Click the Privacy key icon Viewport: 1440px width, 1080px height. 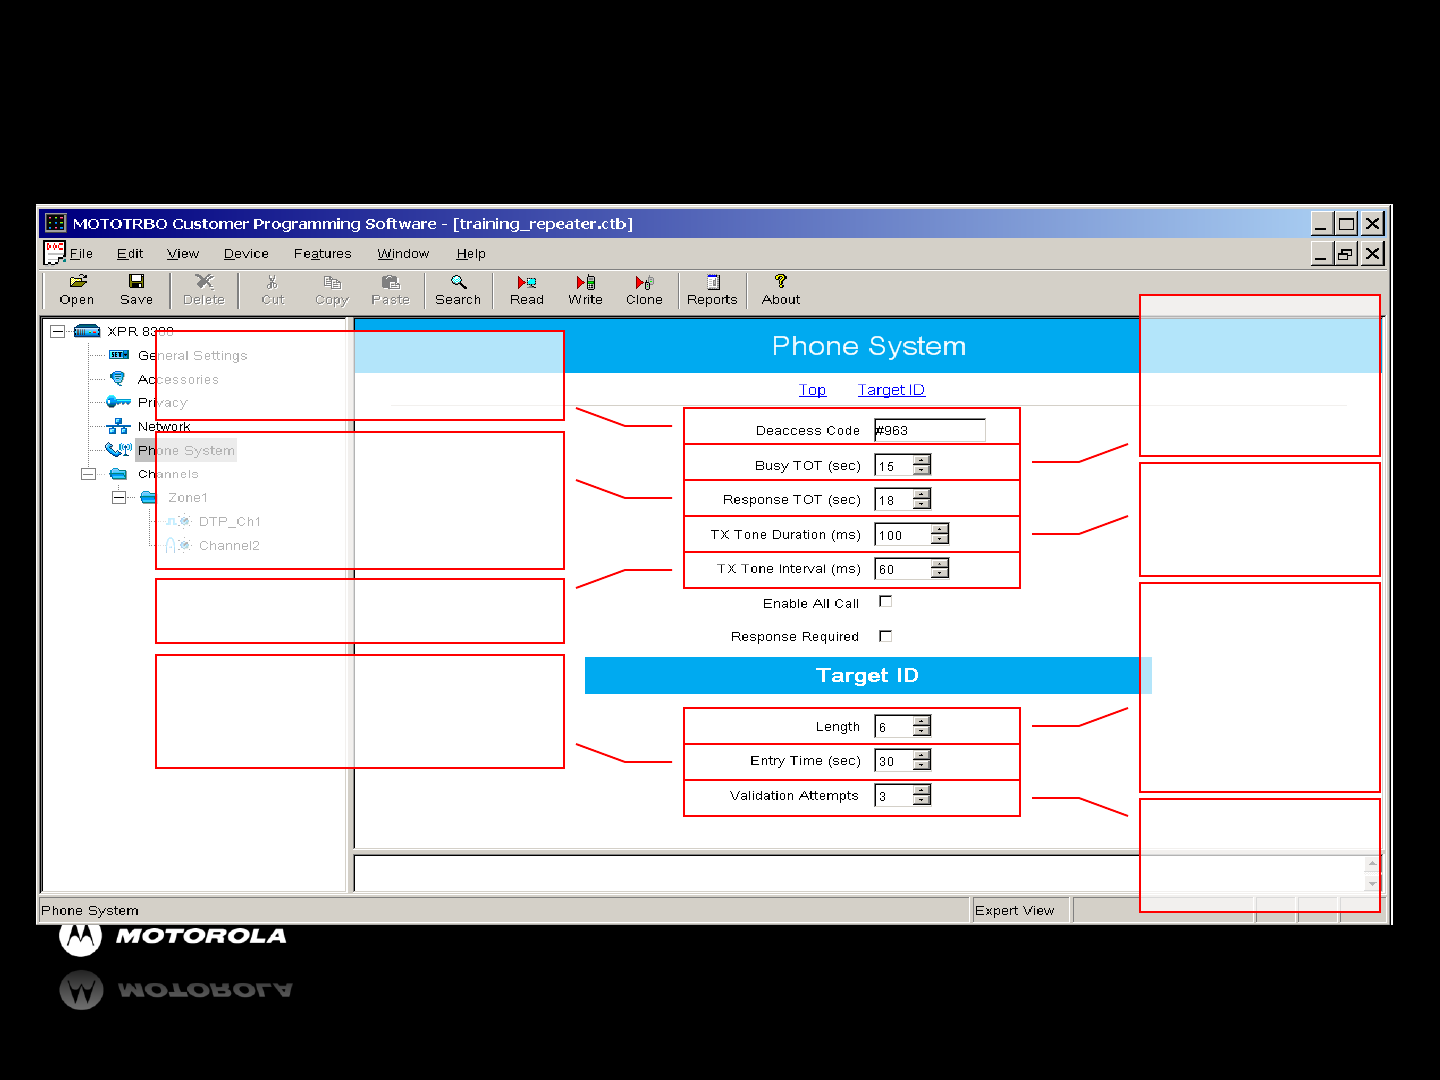[118, 402]
